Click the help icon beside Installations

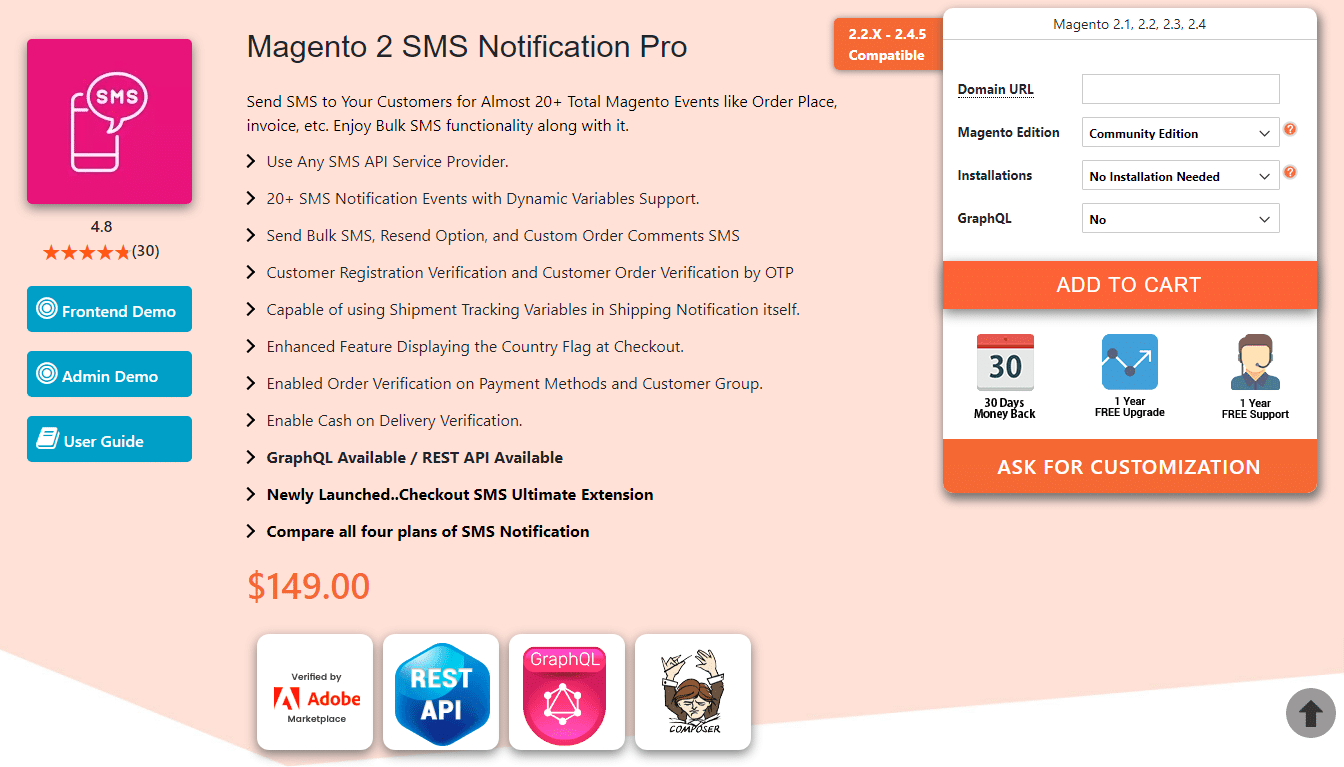pyautogui.click(x=1290, y=173)
